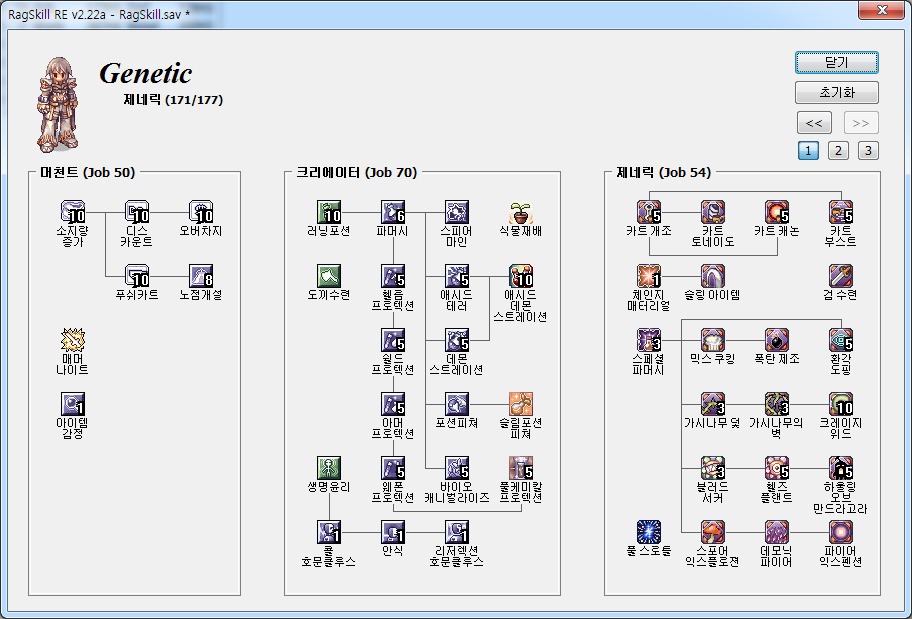Choose the 하울링 오브 만드라고라 skill icon

click(840, 468)
